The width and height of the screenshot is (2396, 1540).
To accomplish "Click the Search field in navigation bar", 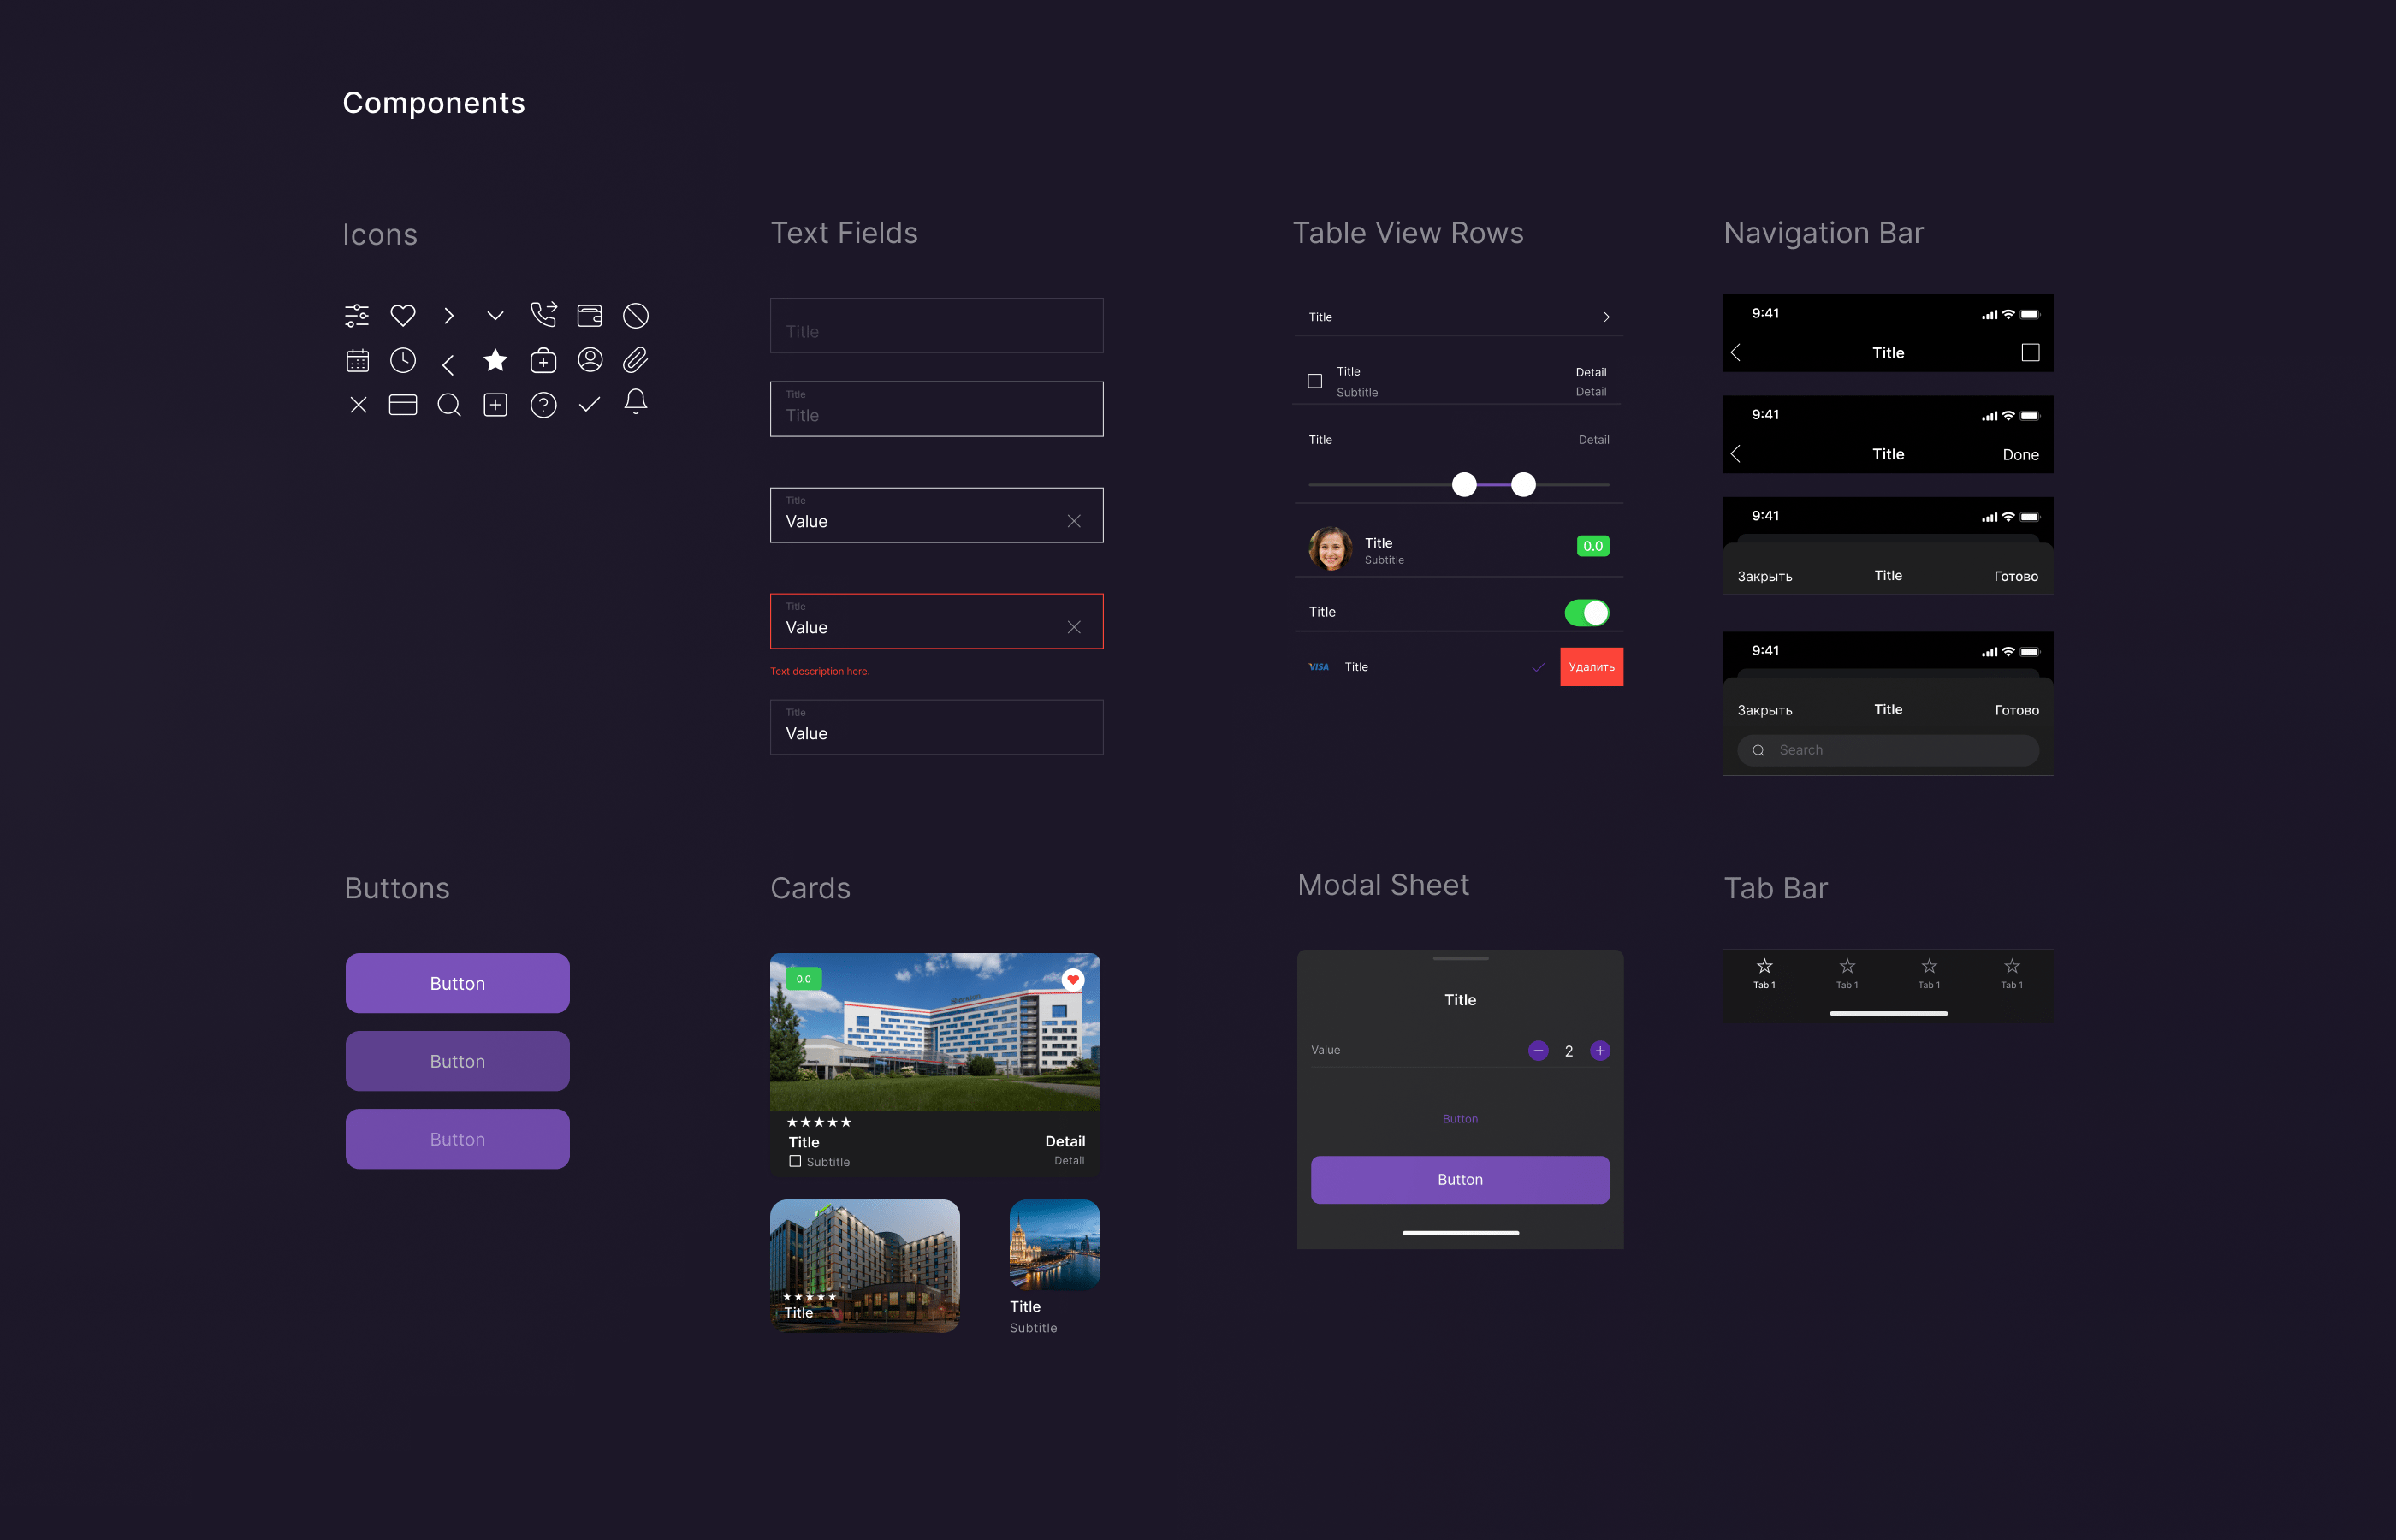I will pyautogui.click(x=1887, y=750).
